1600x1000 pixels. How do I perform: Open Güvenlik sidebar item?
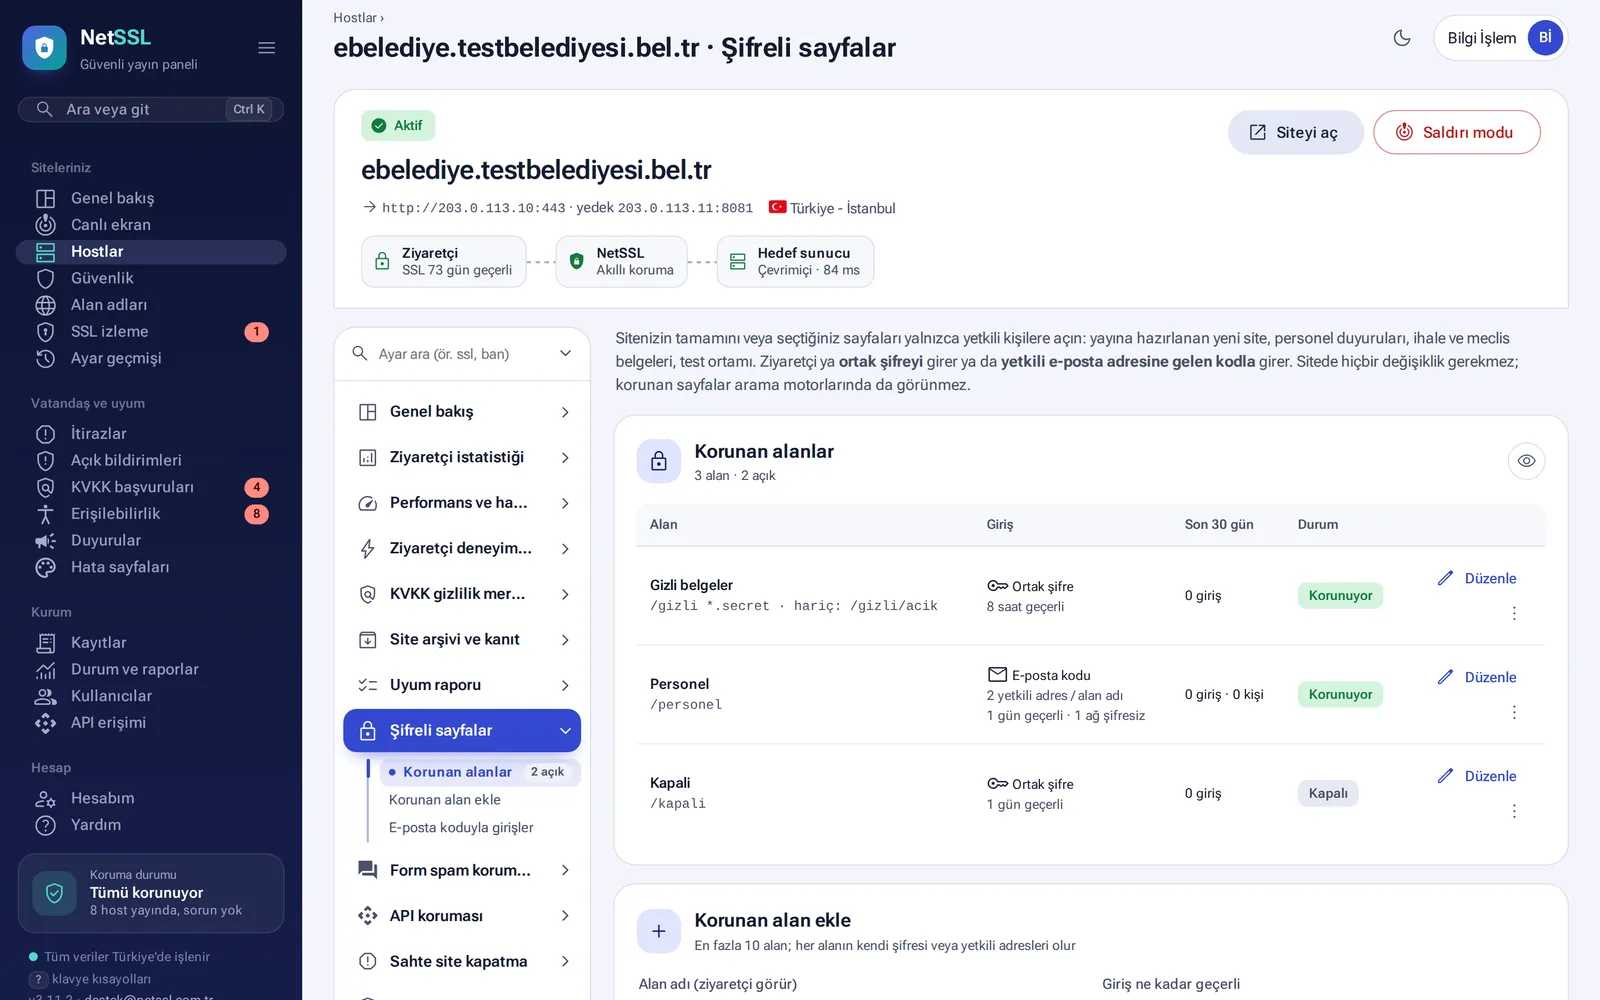pyautogui.click(x=151, y=278)
